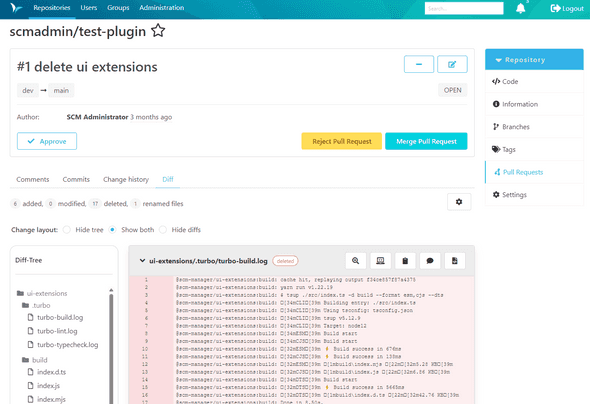The width and height of the screenshot is (590, 404).
Task: Click the SCM Administrator author name
Action: 97,117
